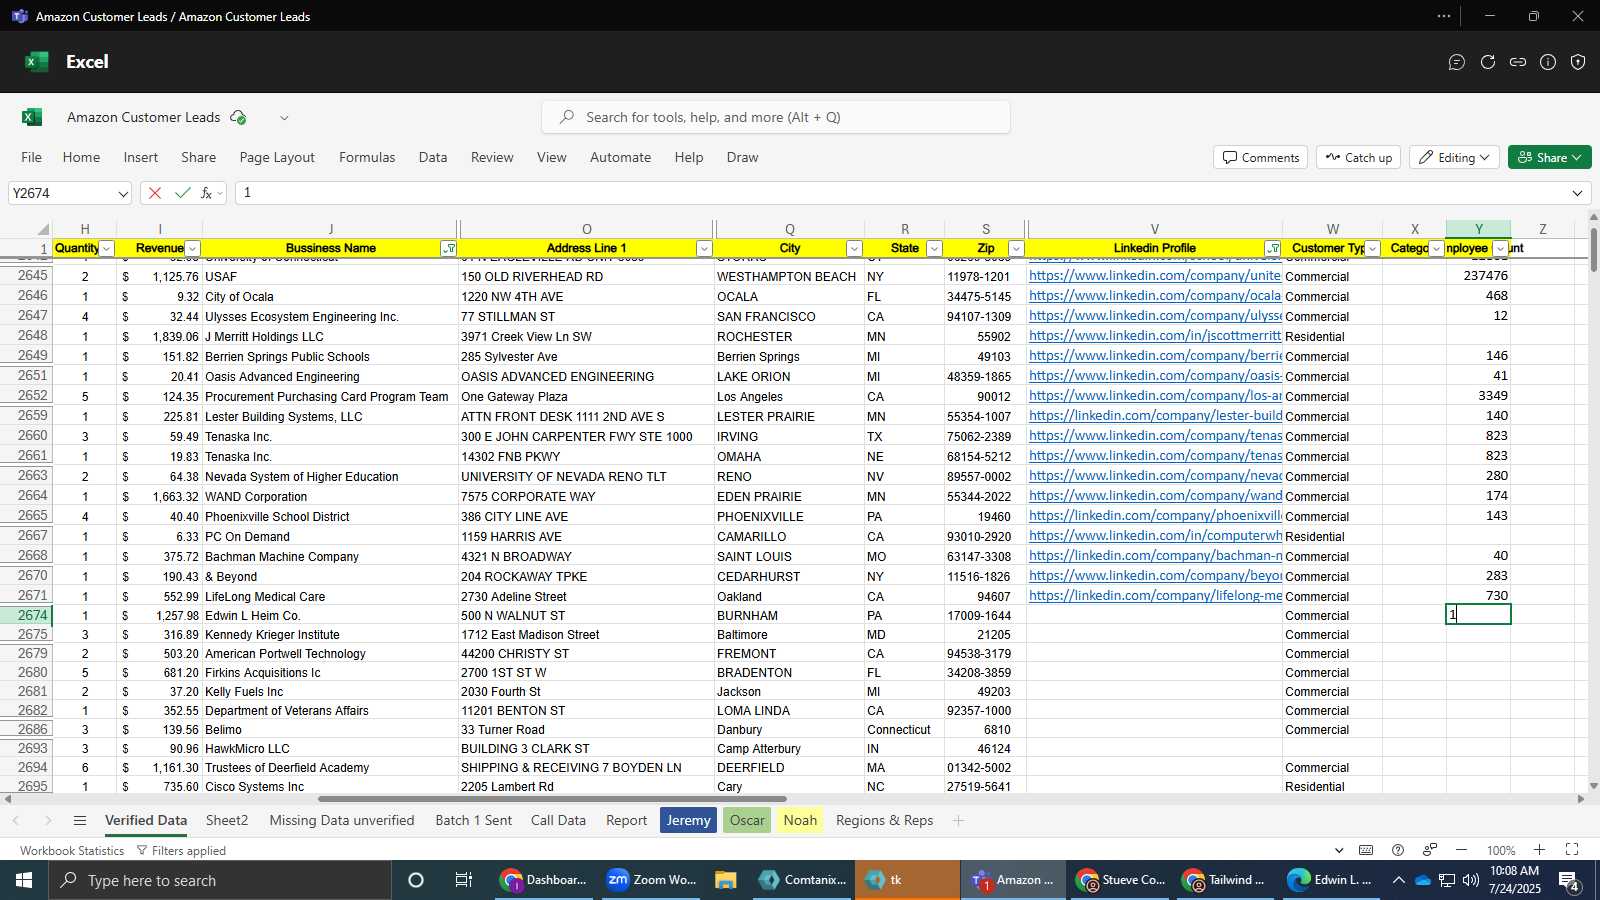1600x900 pixels.
Task: Open the Revenue column filter dropdown
Action: (x=193, y=249)
